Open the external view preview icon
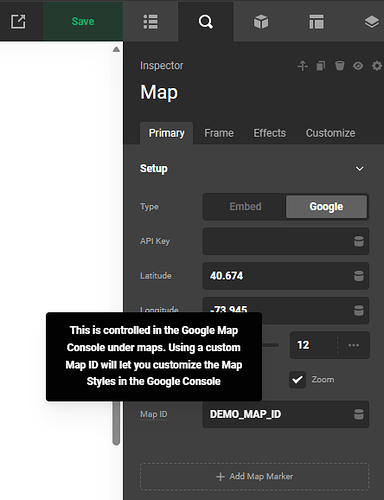This screenshot has height=500, width=384. (x=18, y=22)
